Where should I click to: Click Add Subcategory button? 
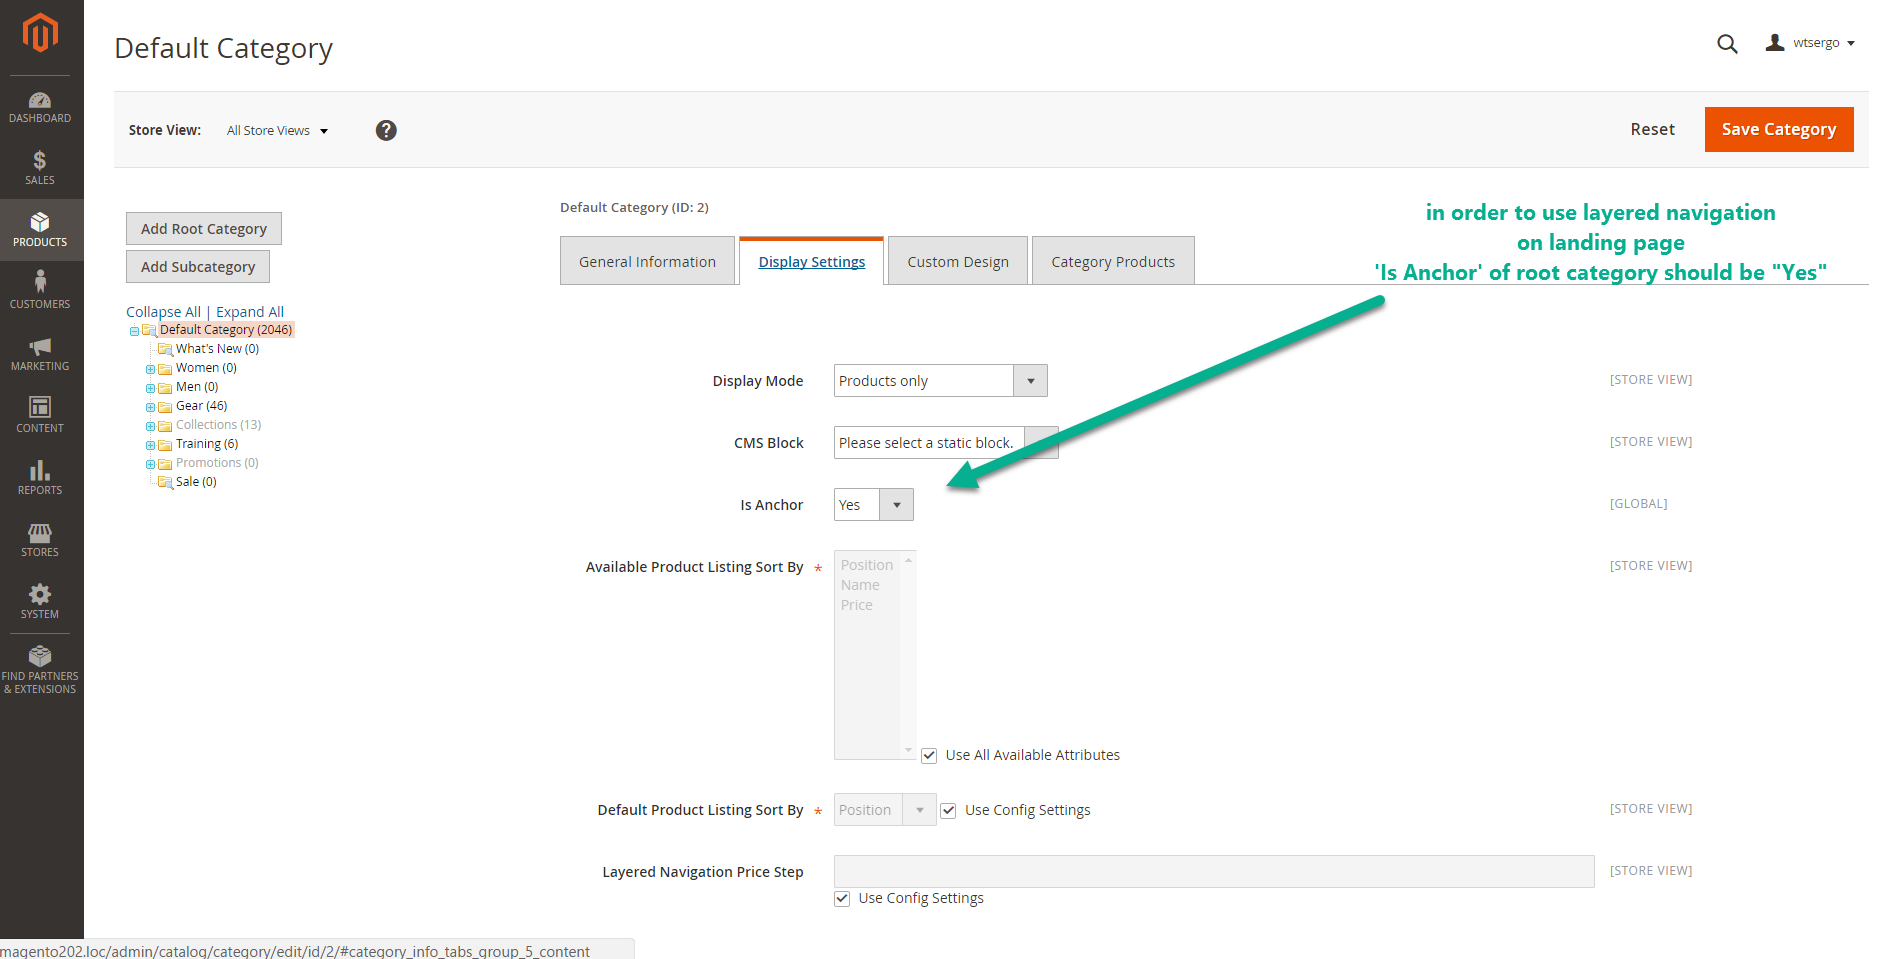pos(198,266)
